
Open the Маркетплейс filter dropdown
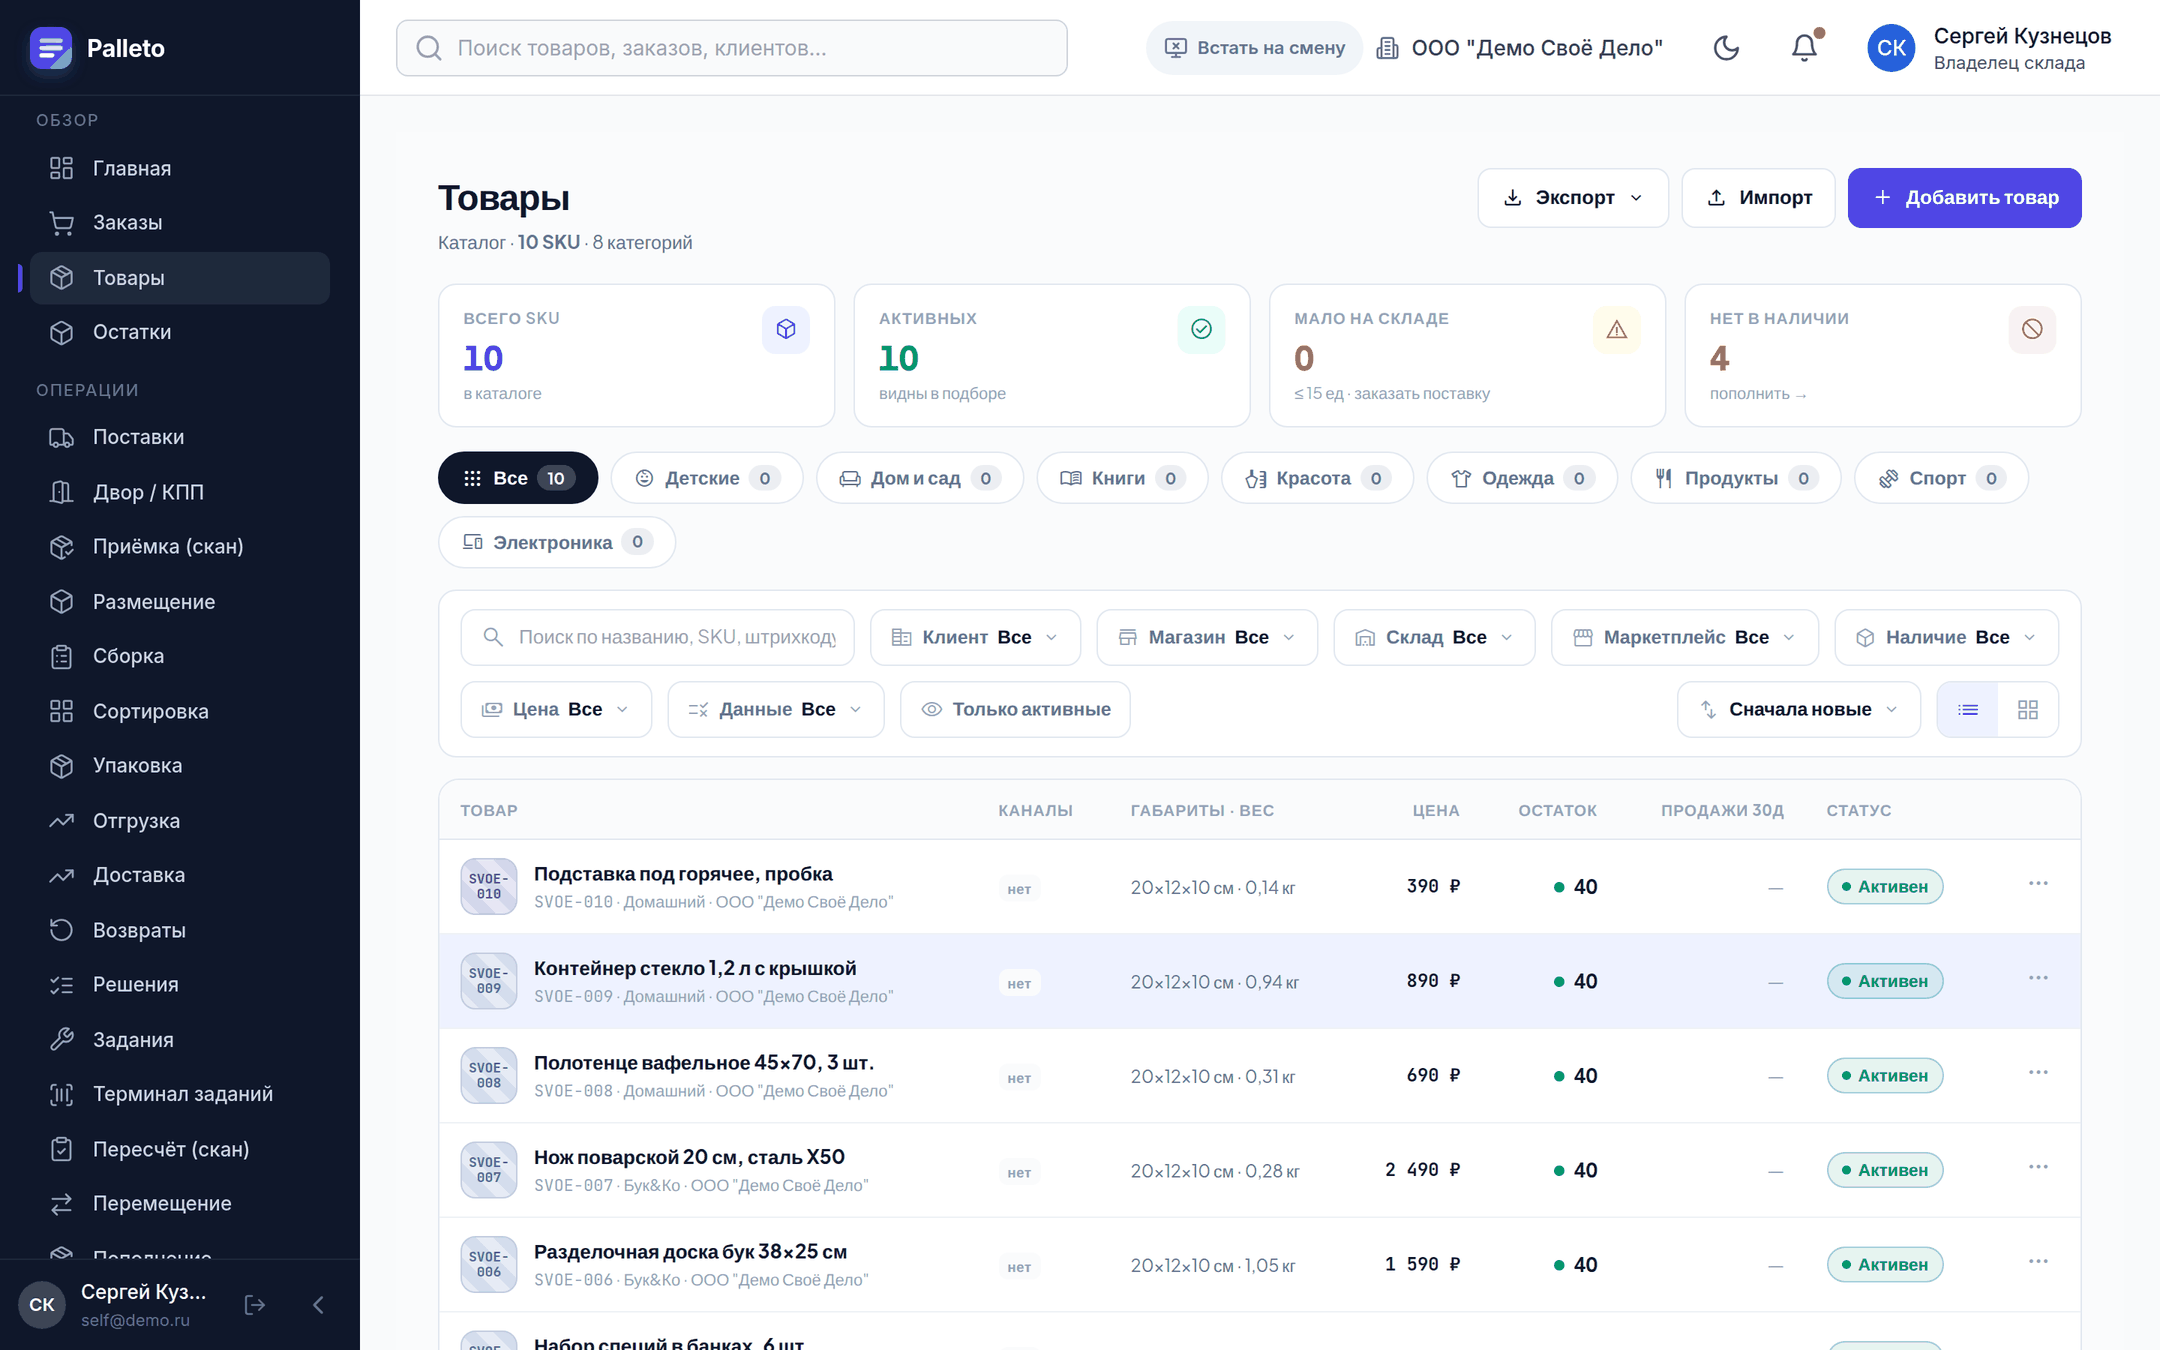(1685, 637)
